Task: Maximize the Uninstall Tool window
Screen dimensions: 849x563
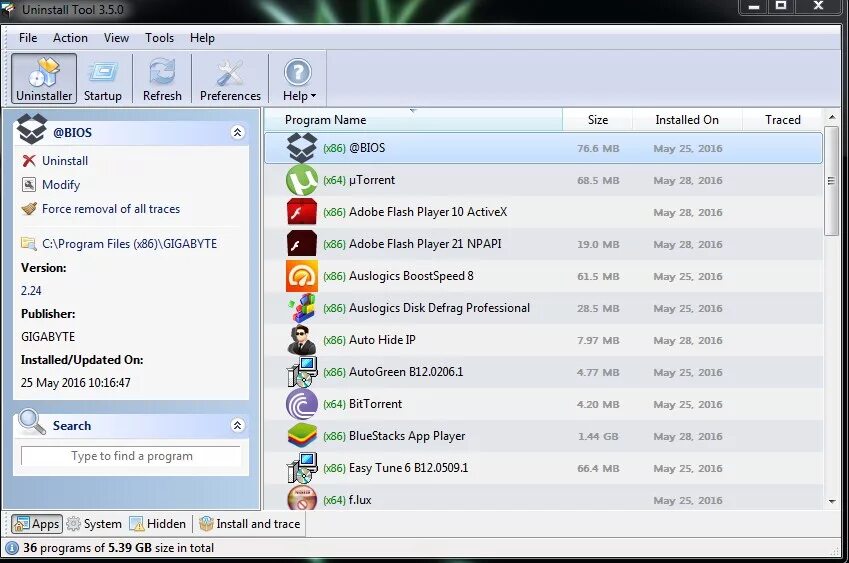Action: [781, 6]
